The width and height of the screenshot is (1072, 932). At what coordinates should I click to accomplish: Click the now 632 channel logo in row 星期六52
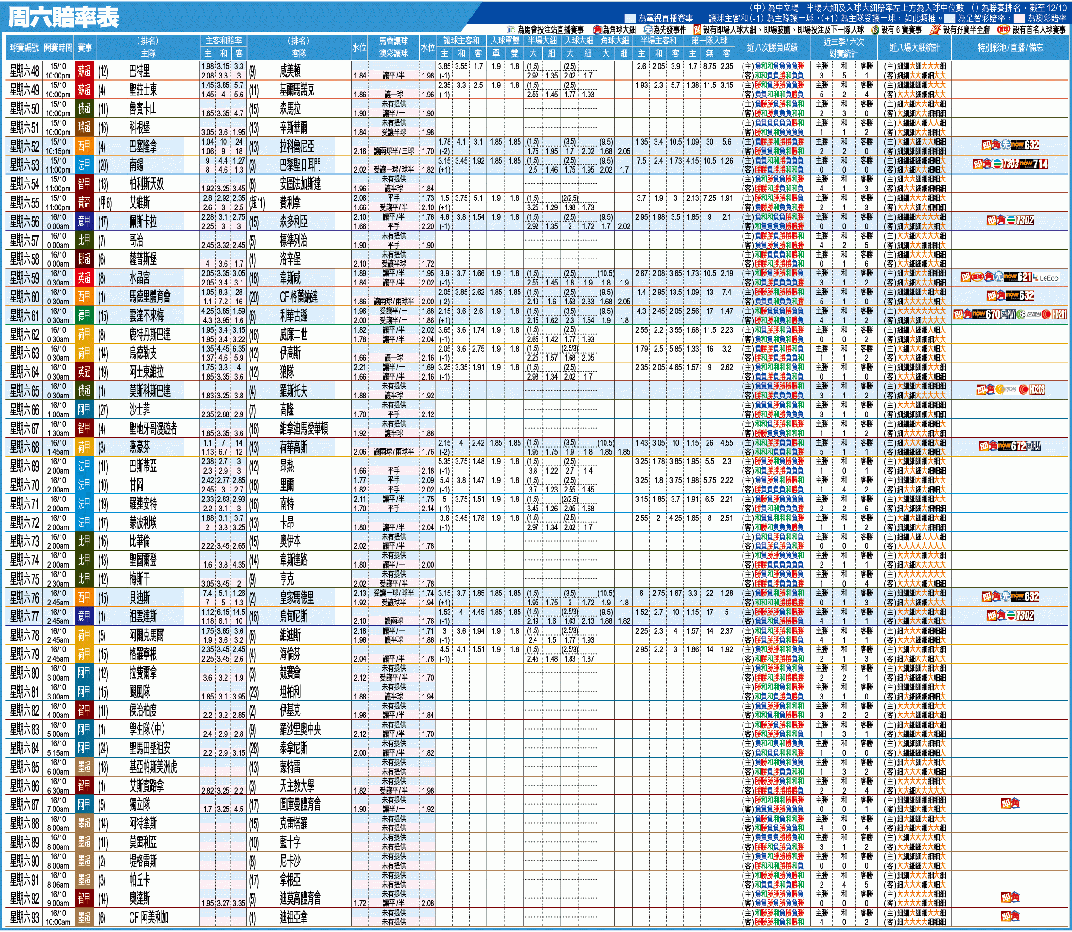1024,145
